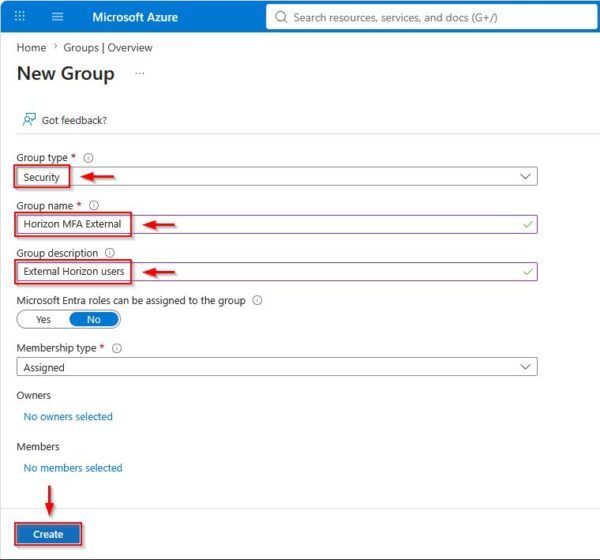Show info for Group description
600x560 pixels.
point(110,253)
